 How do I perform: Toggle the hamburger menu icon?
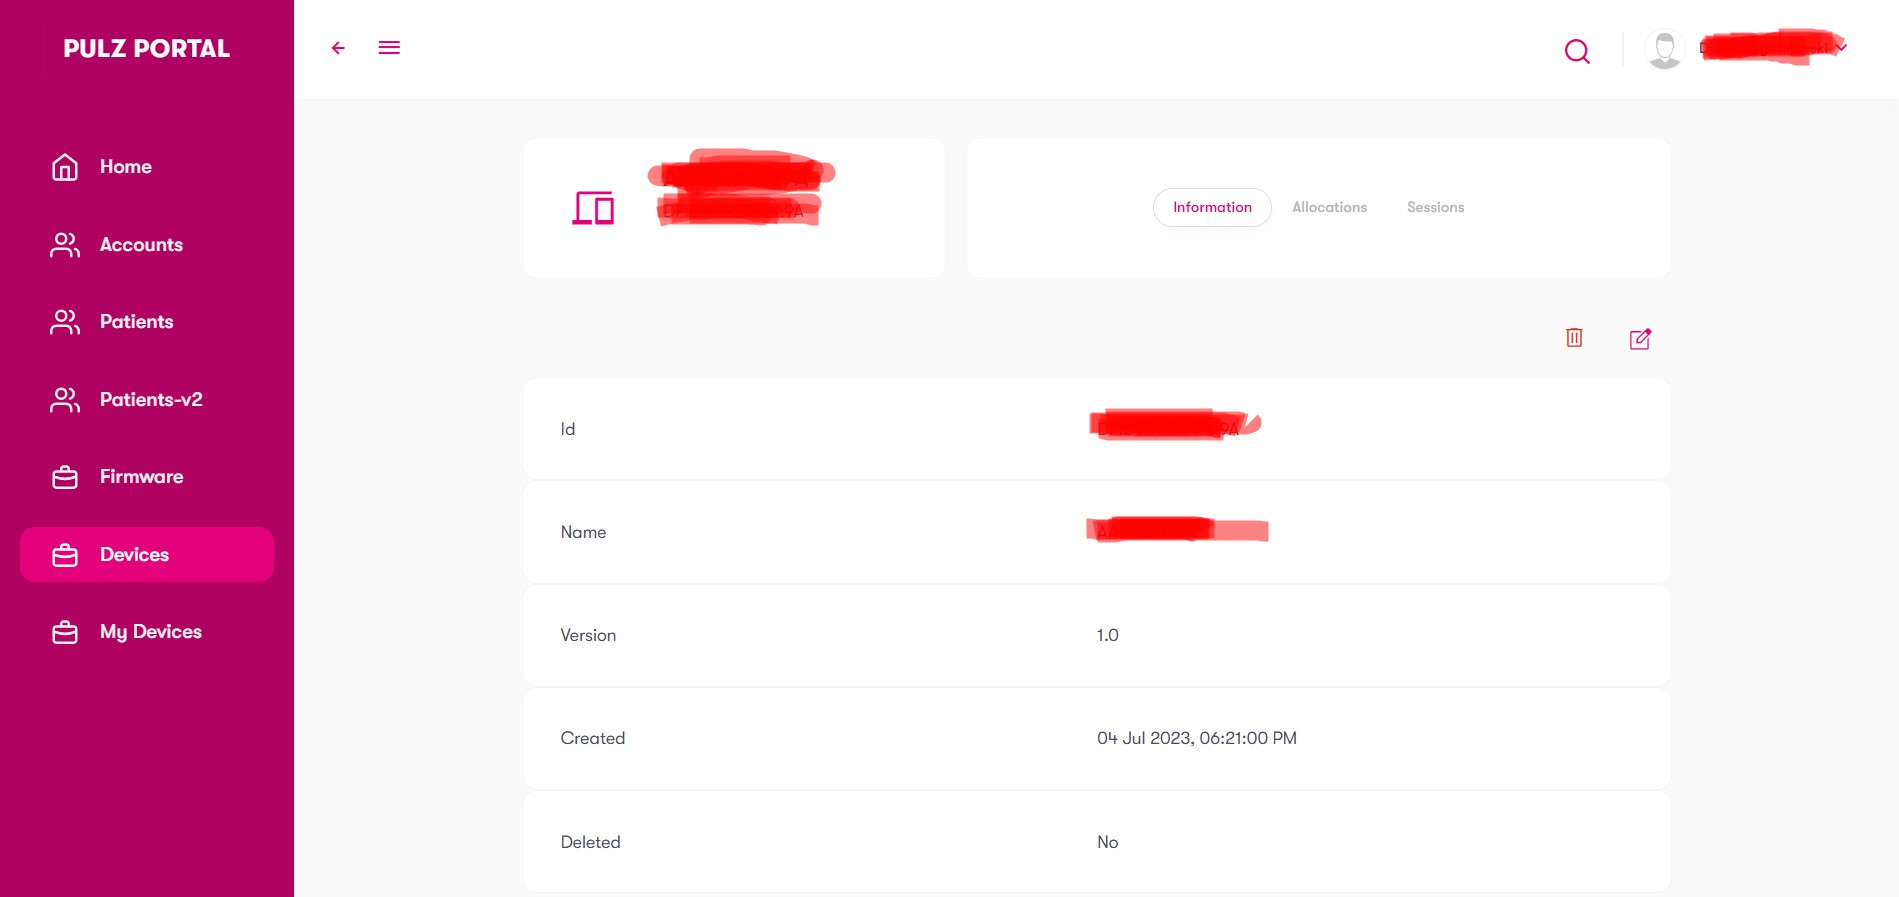pyautogui.click(x=389, y=48)
